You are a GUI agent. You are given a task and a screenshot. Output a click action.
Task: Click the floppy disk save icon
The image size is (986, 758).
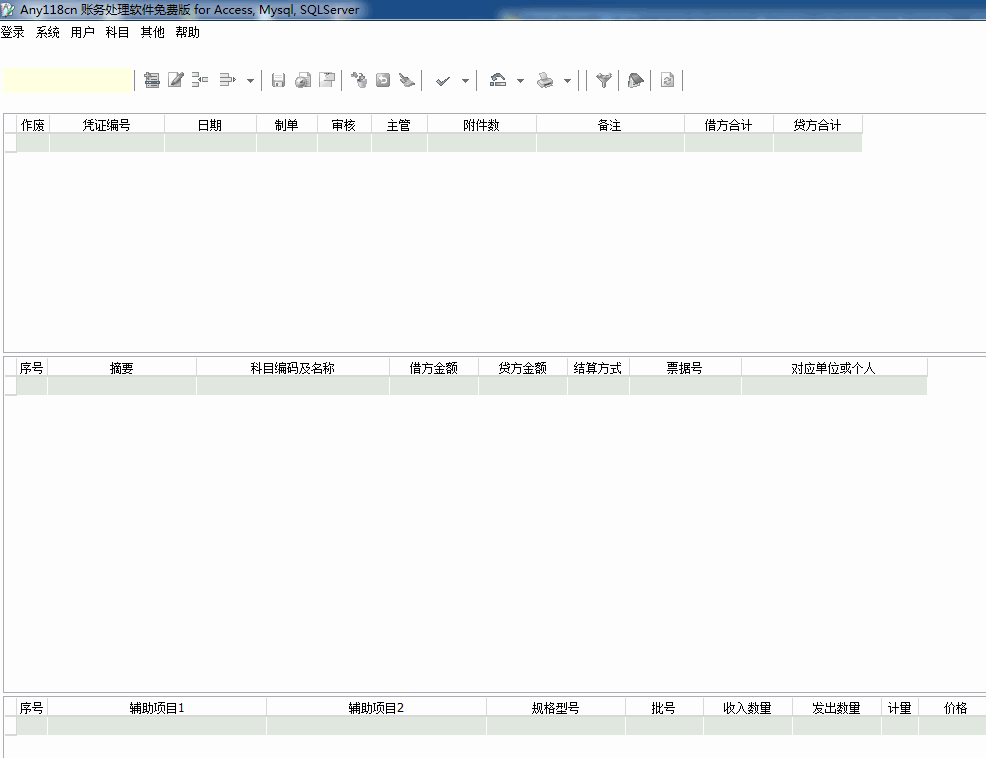tap(279, 80)
